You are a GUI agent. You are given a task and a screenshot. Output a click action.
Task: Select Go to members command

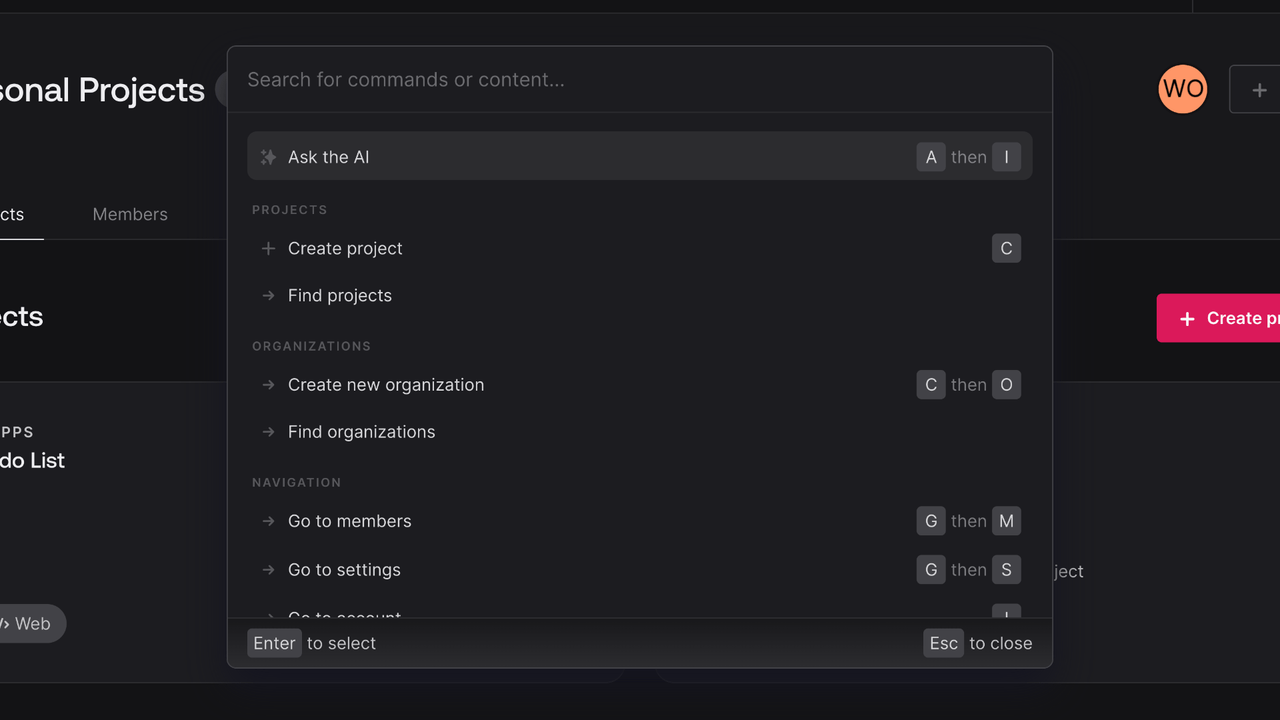click(x=640, y=521)
